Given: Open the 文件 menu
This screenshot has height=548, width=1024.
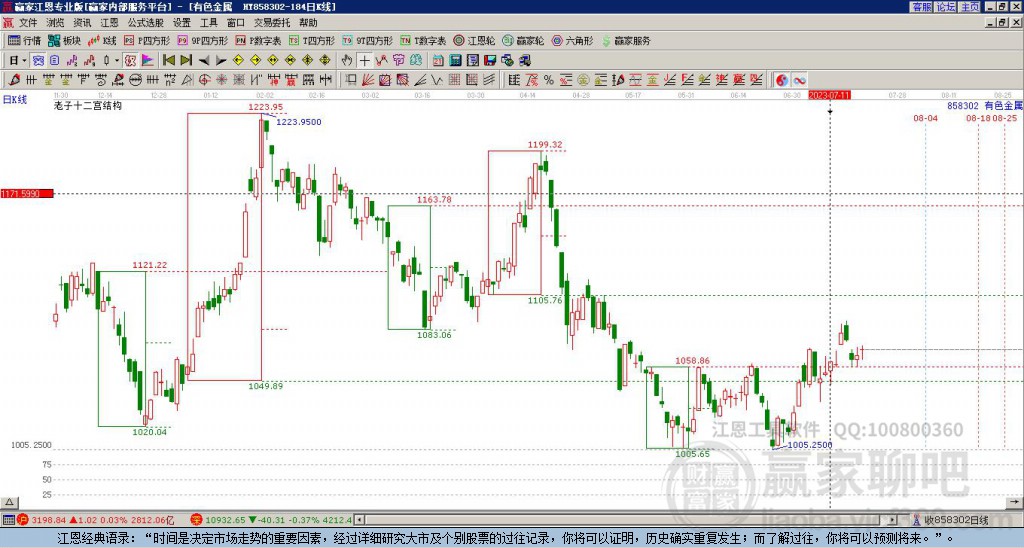Looking at the screenshot, I should pyautogui.click(x=28, y=23).
